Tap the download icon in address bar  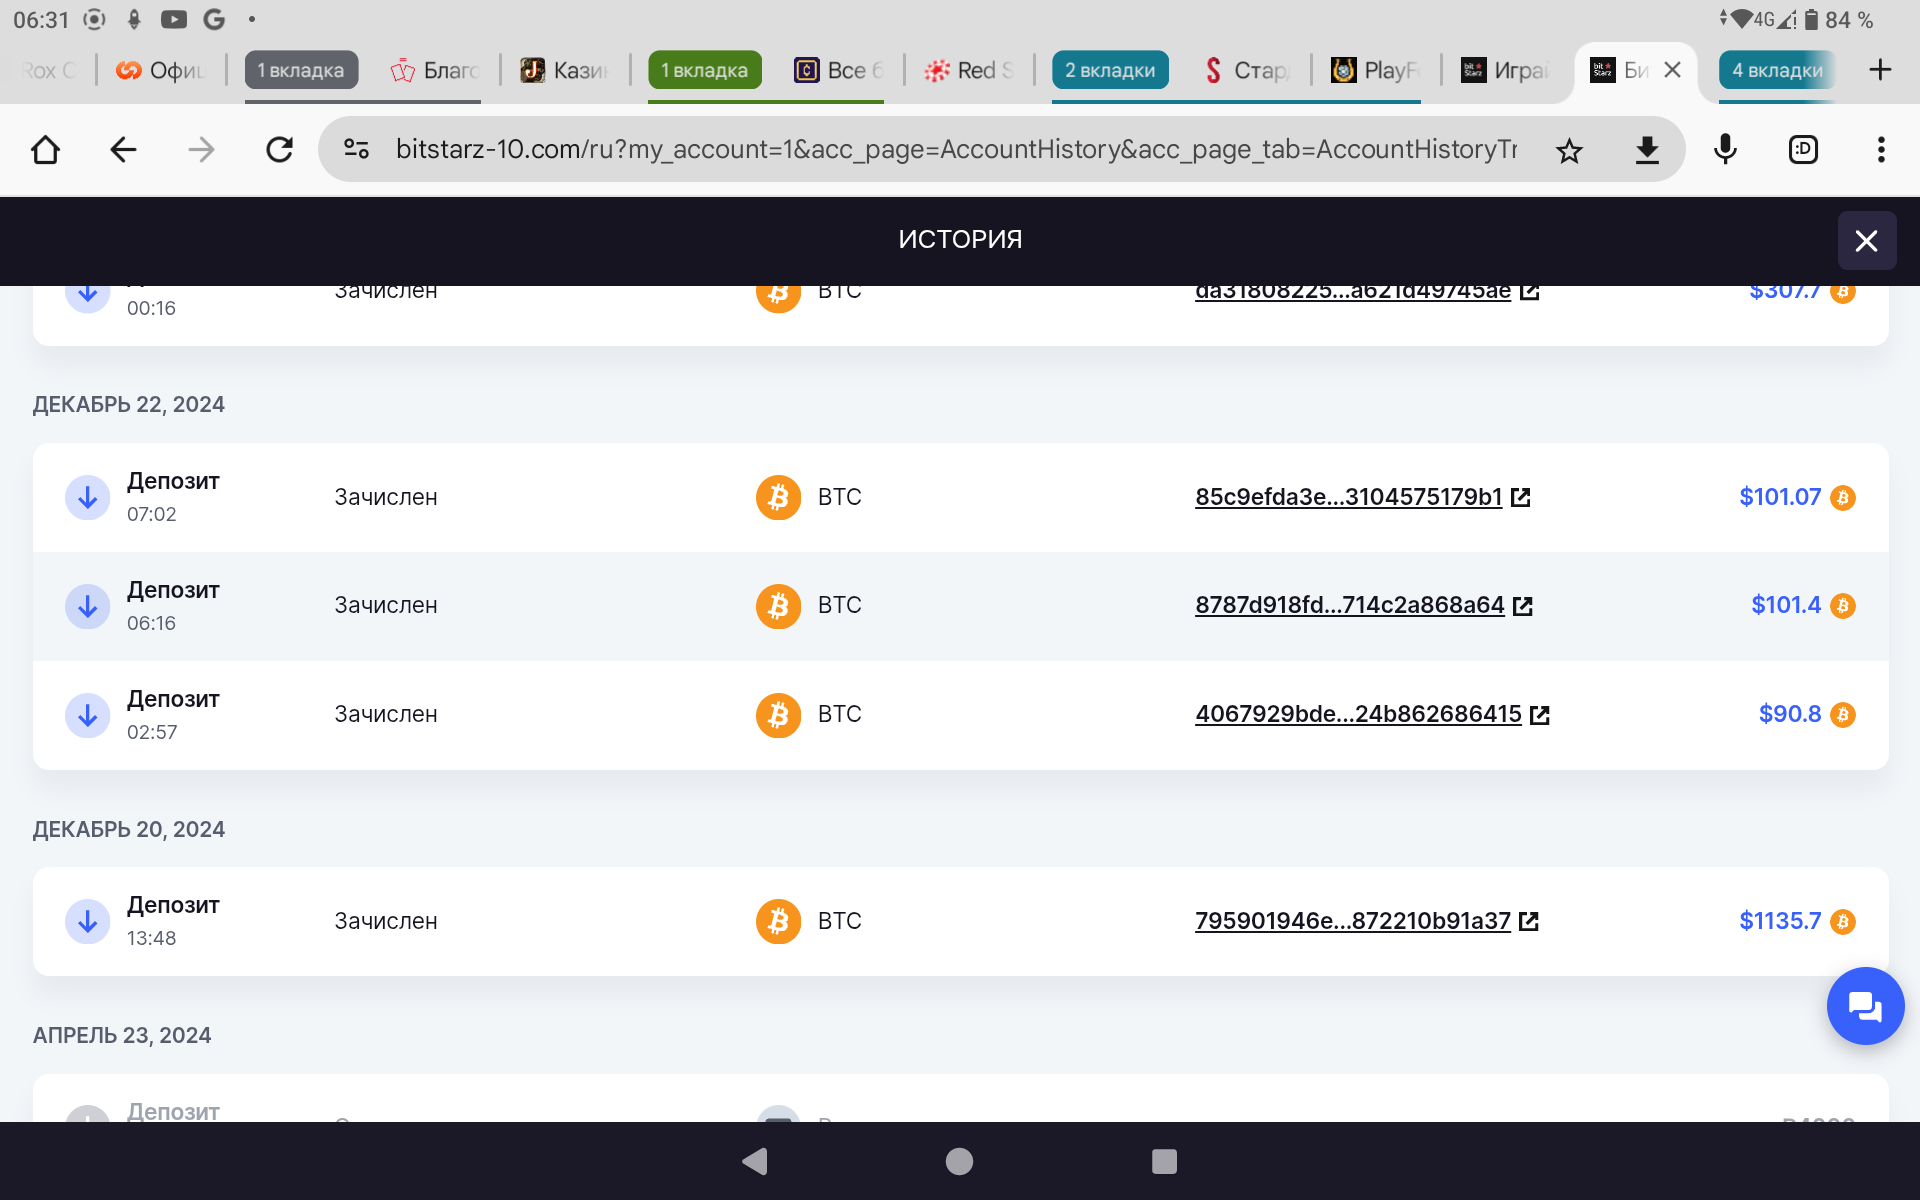click(1646, 151)
